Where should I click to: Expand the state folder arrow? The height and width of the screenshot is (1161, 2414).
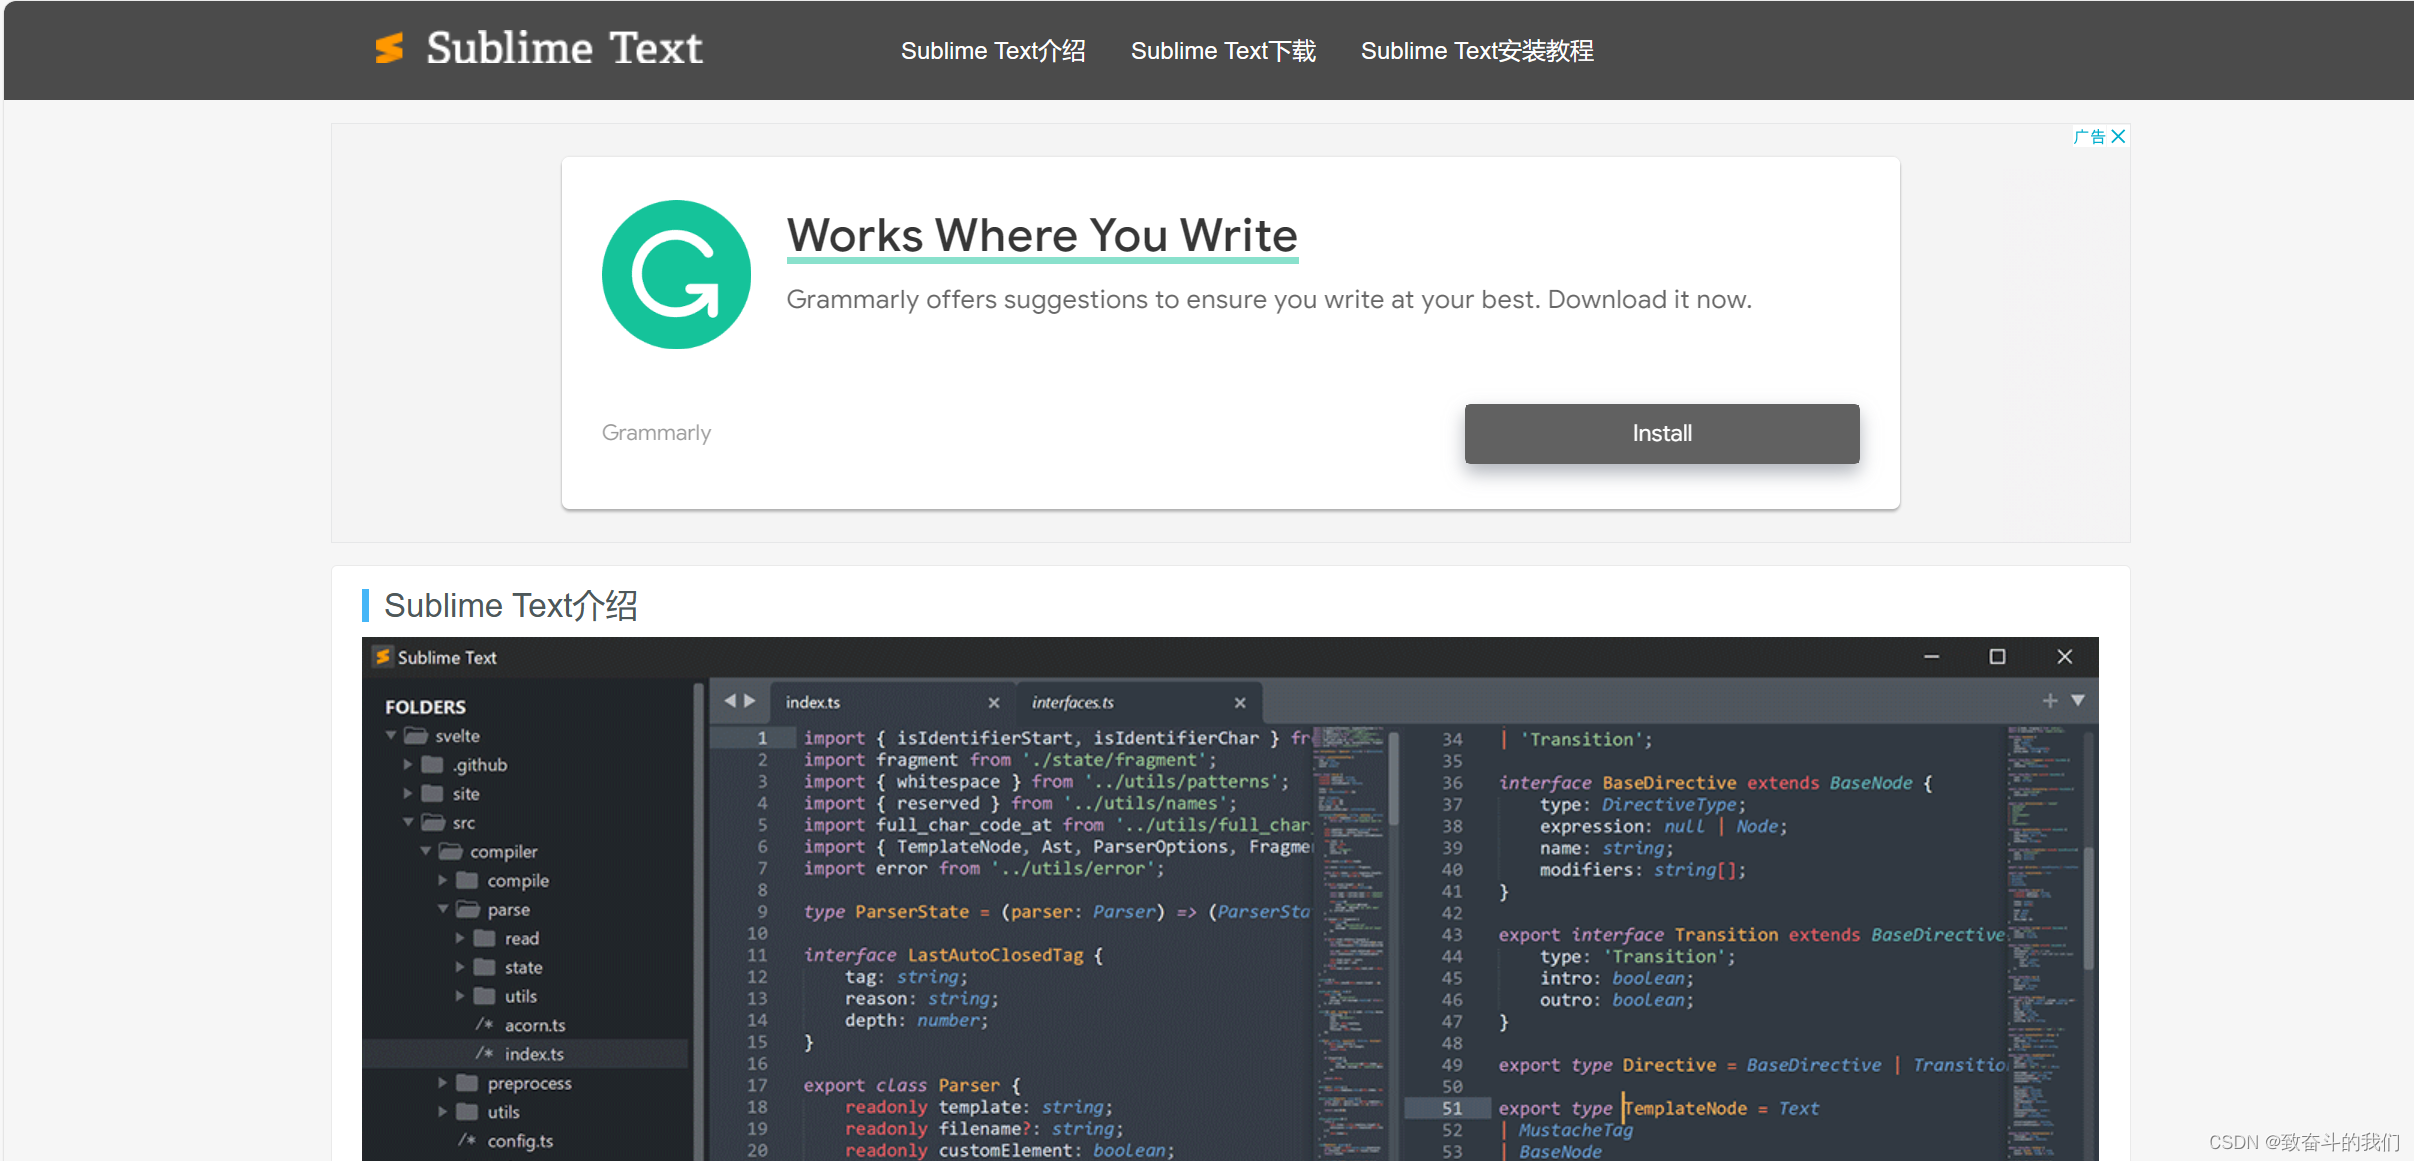(x=460, y=967)
